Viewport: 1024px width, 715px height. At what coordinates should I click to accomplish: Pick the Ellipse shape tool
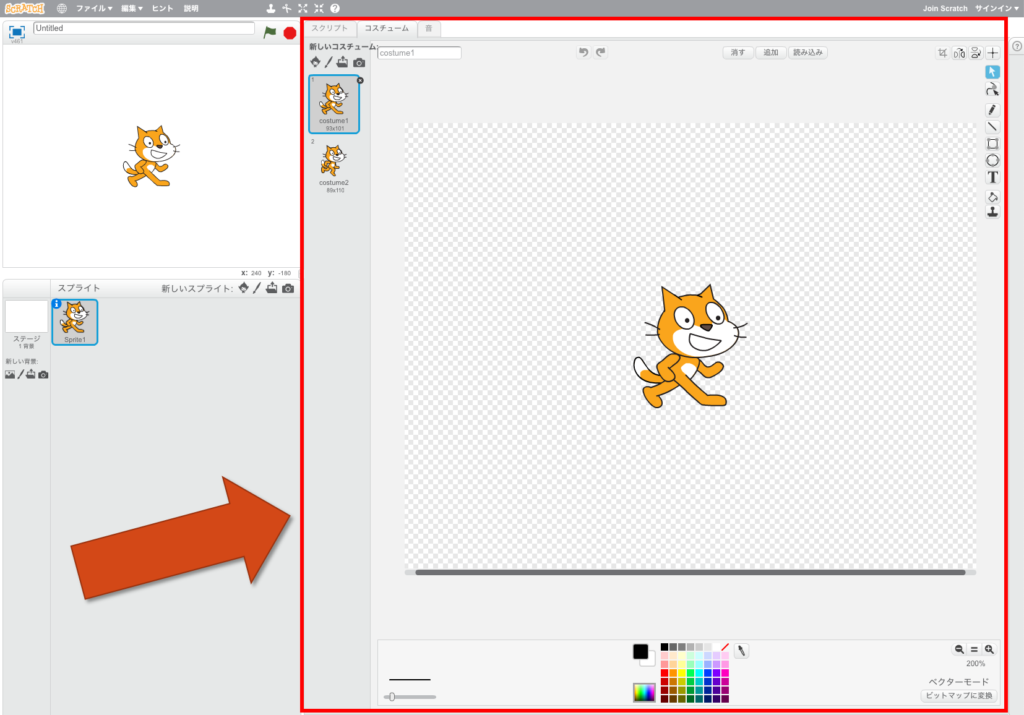coord(992,160)
